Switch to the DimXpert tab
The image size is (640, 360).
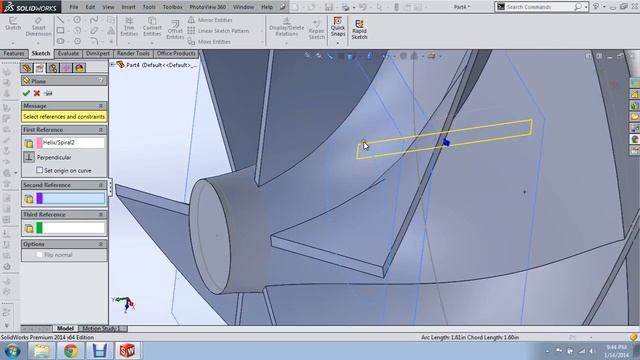(x=98, y=53)
